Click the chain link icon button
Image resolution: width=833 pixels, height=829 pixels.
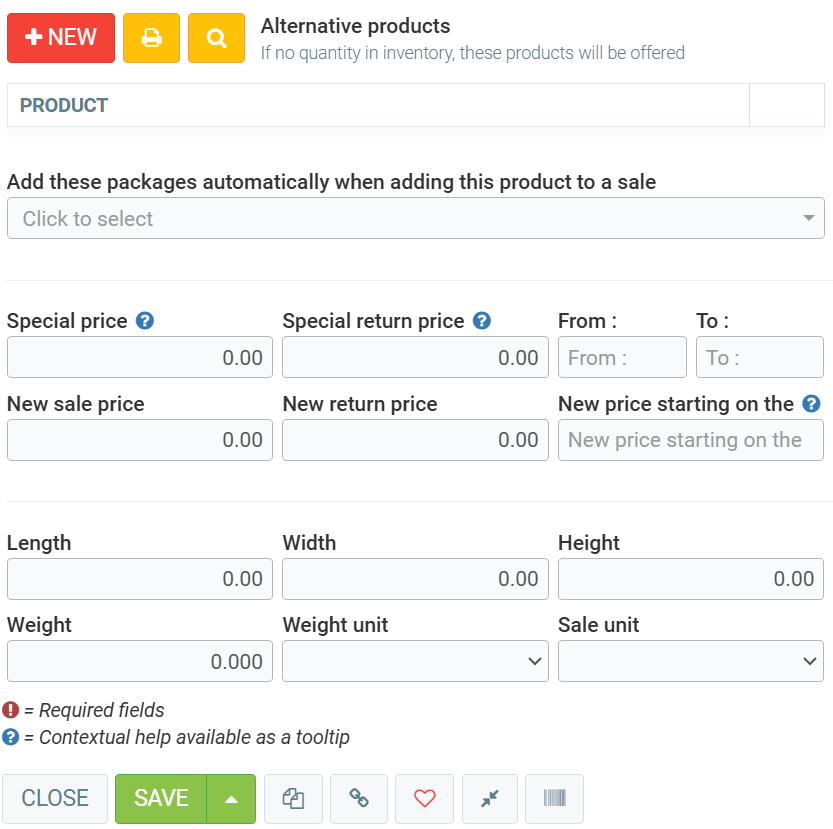(359, 798)
